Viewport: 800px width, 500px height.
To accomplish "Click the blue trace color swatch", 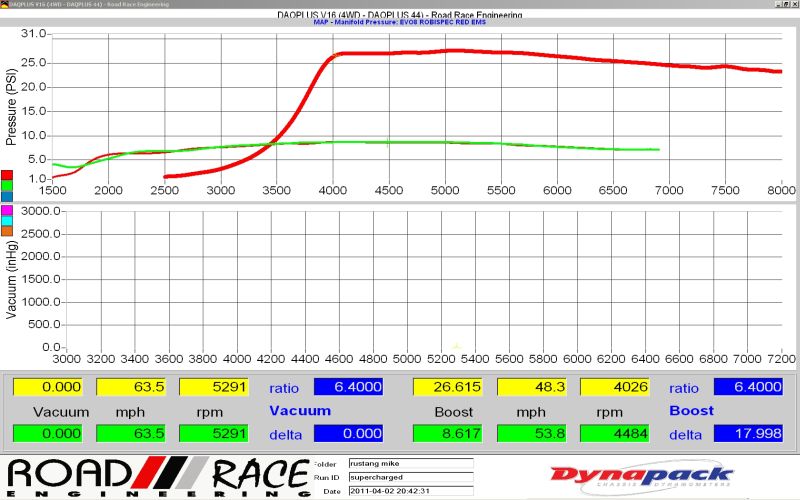I will click(x=7, y=196).
